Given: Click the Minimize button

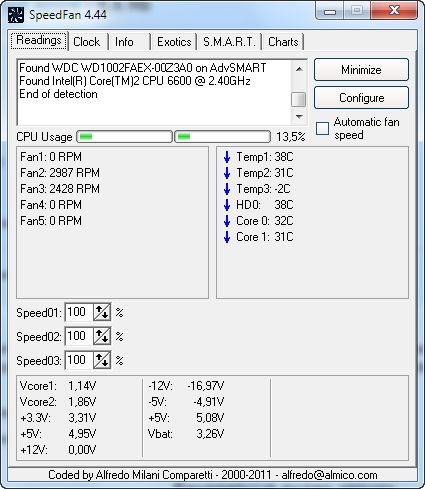Looking at the screenshot, I should point(361,70).
